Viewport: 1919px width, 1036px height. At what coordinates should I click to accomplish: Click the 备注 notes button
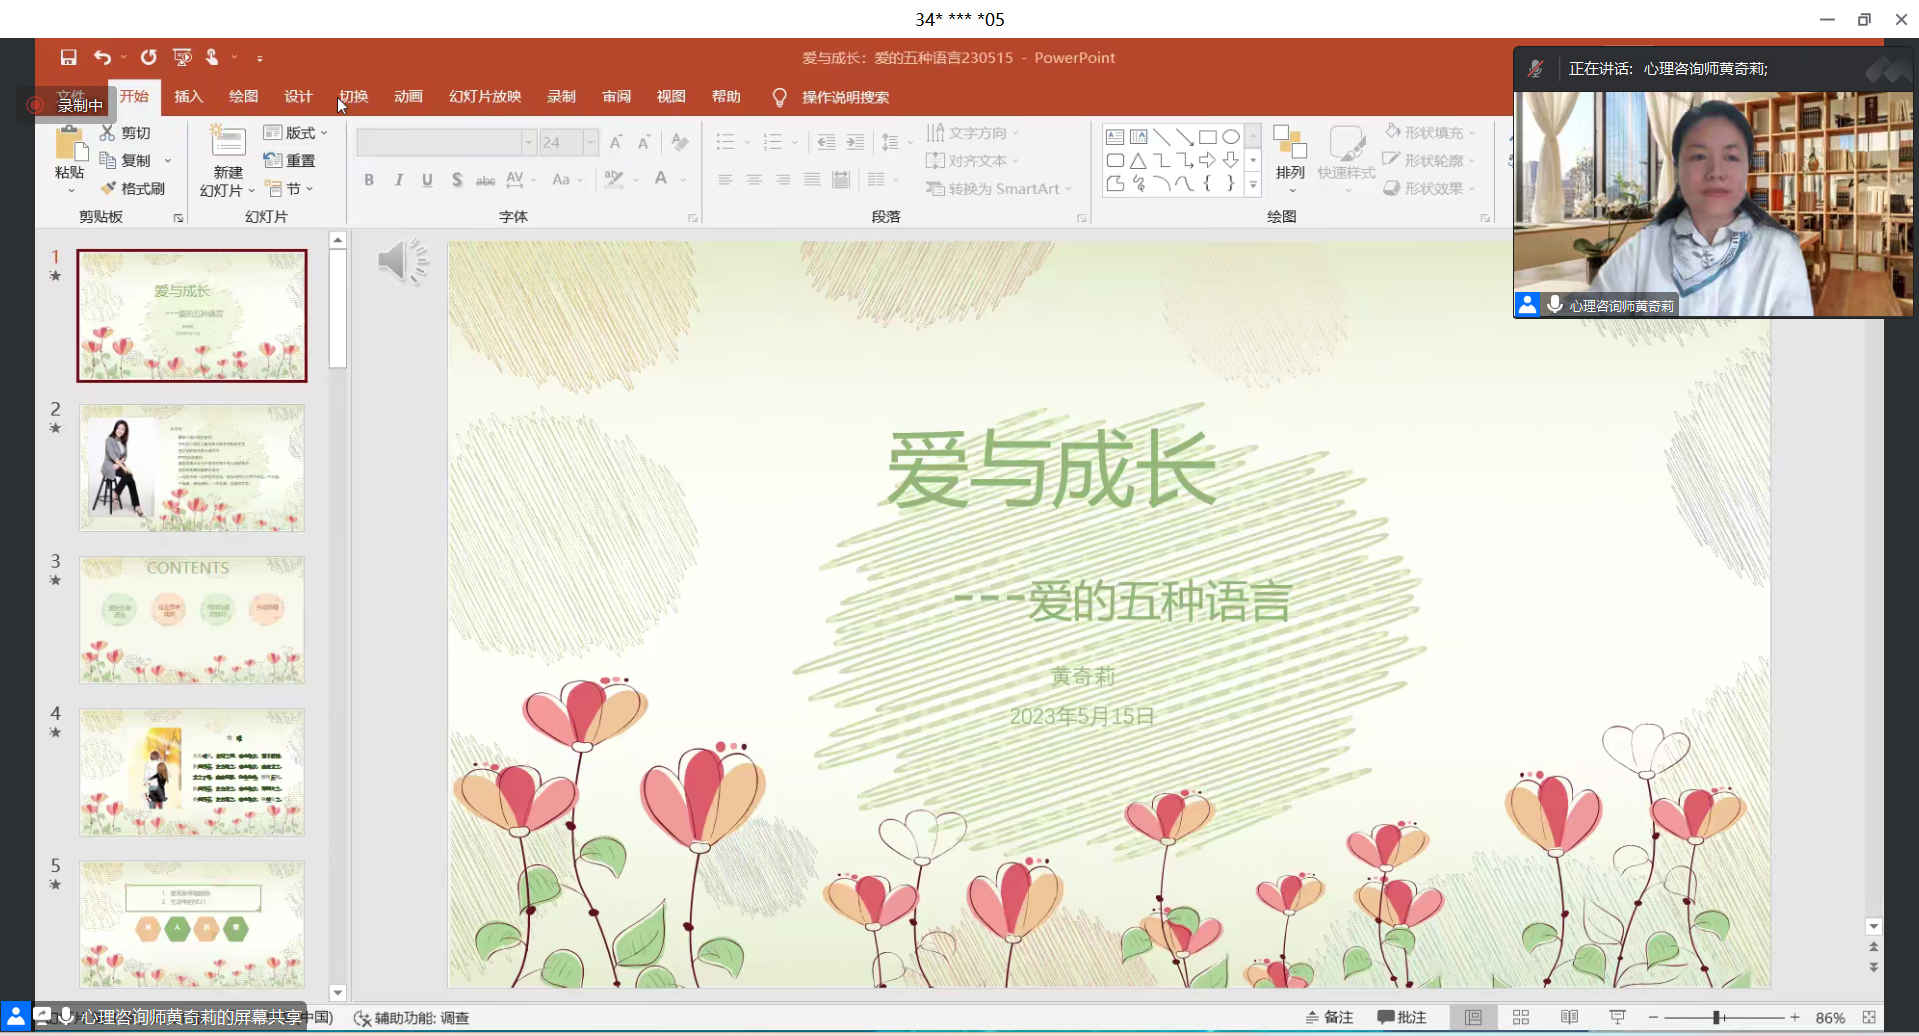click(1329, 1016)
